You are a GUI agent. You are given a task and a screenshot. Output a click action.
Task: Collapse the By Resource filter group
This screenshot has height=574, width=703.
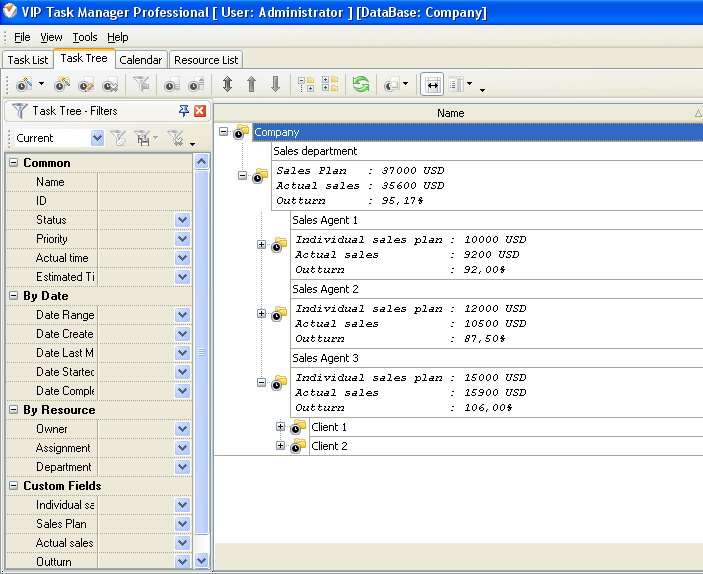[x=13, y=410]
